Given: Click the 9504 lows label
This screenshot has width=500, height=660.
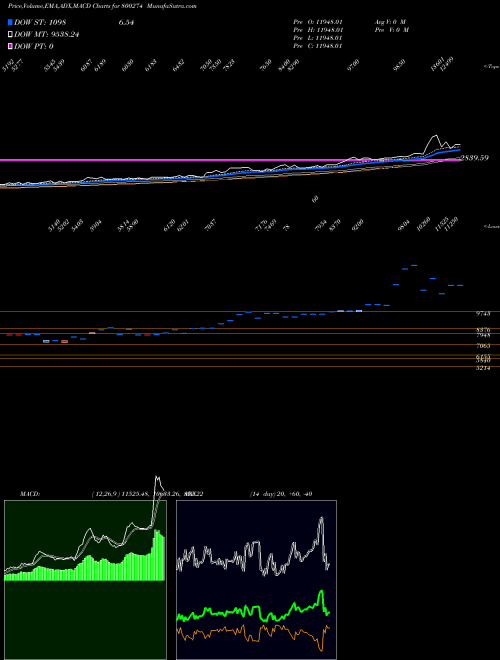Looking at the screenshot, I should pos(404,225).
